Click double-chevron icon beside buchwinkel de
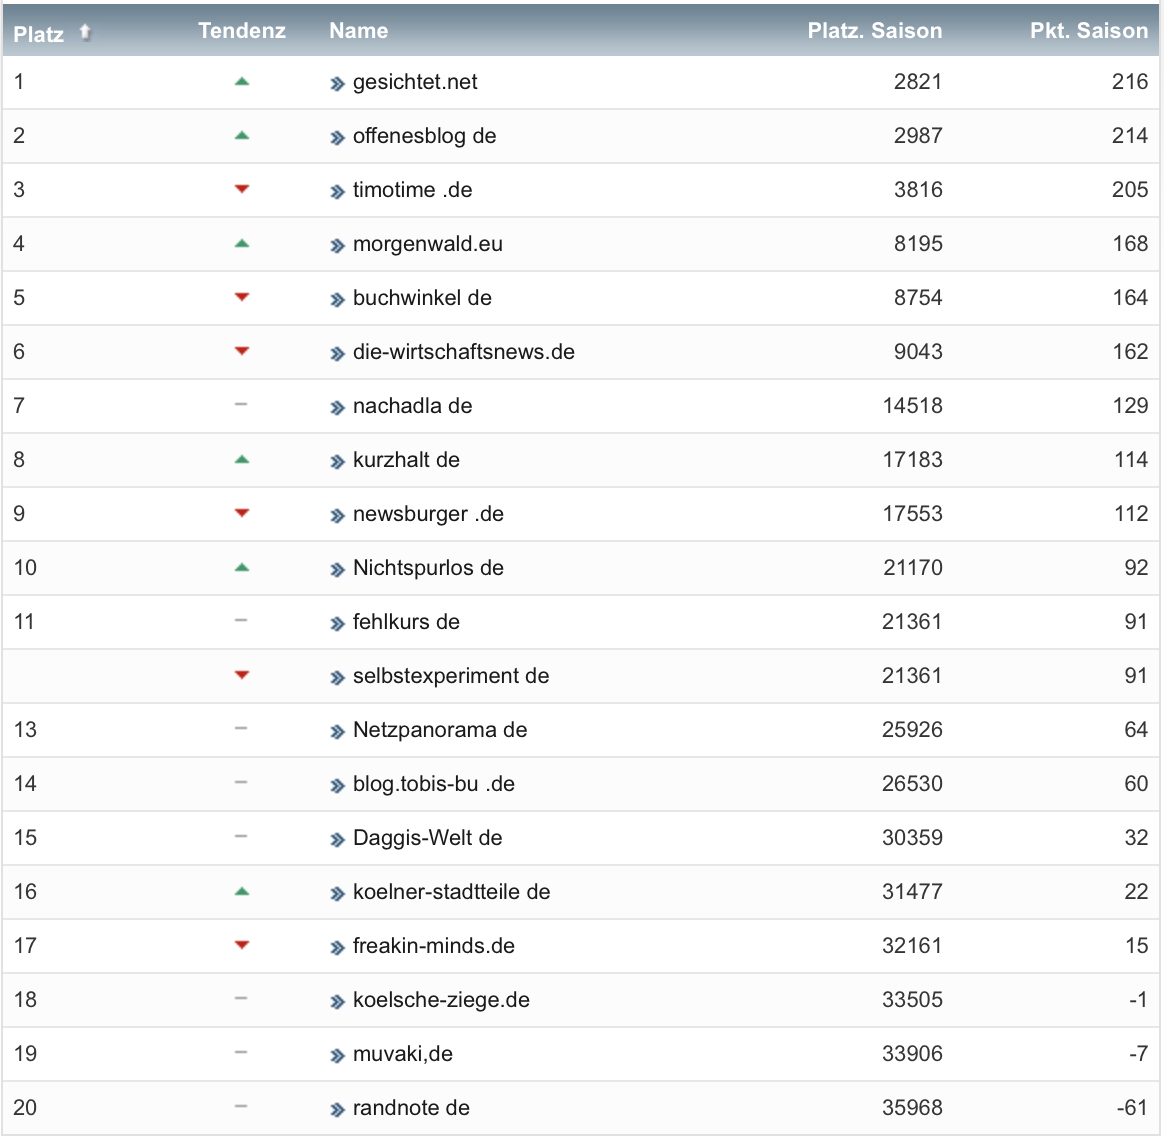The height and width of the screenshot is (1140, 1164). tap(338, 300)
